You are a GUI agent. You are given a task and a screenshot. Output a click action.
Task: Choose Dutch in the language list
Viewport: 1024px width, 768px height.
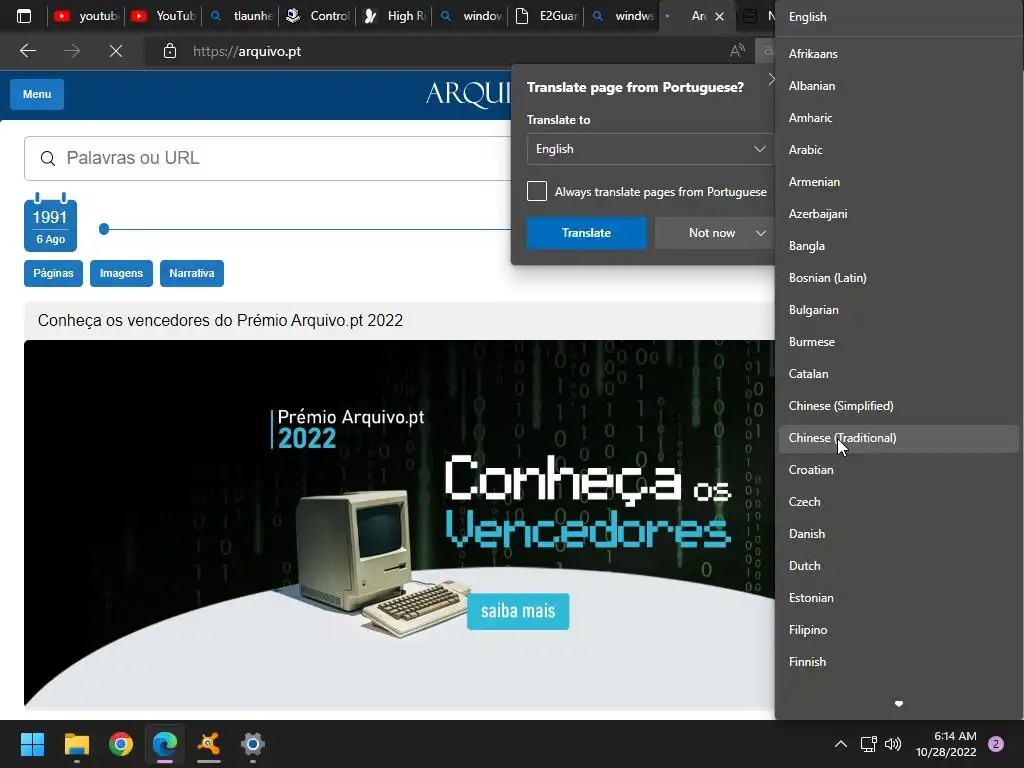899,566
